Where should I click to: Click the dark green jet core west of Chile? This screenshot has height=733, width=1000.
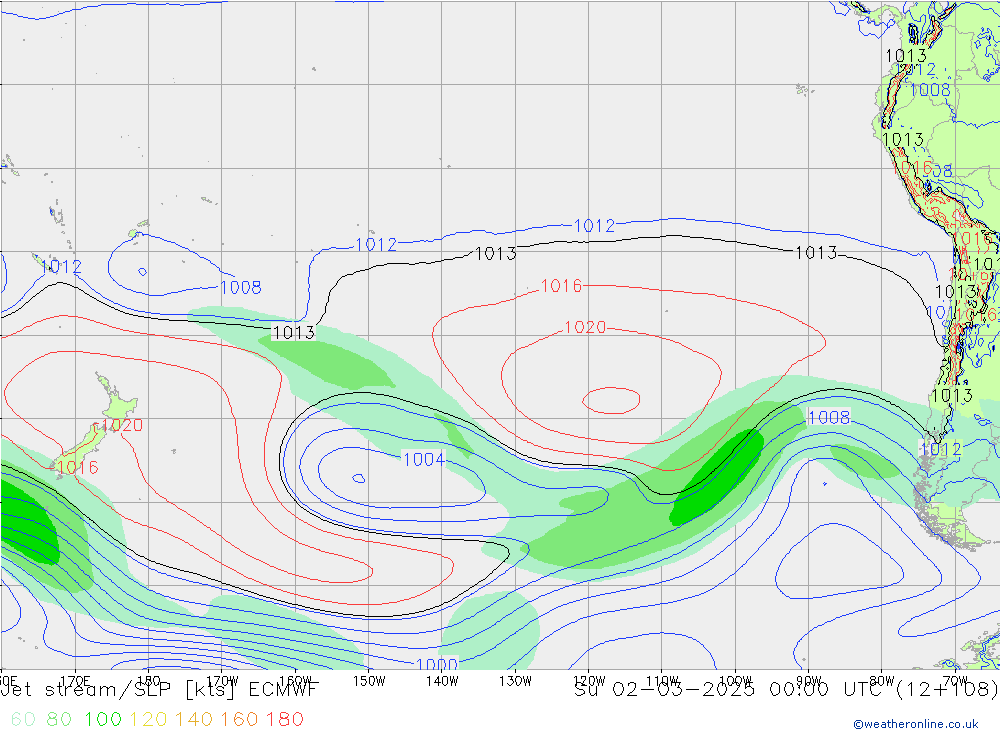717,478
